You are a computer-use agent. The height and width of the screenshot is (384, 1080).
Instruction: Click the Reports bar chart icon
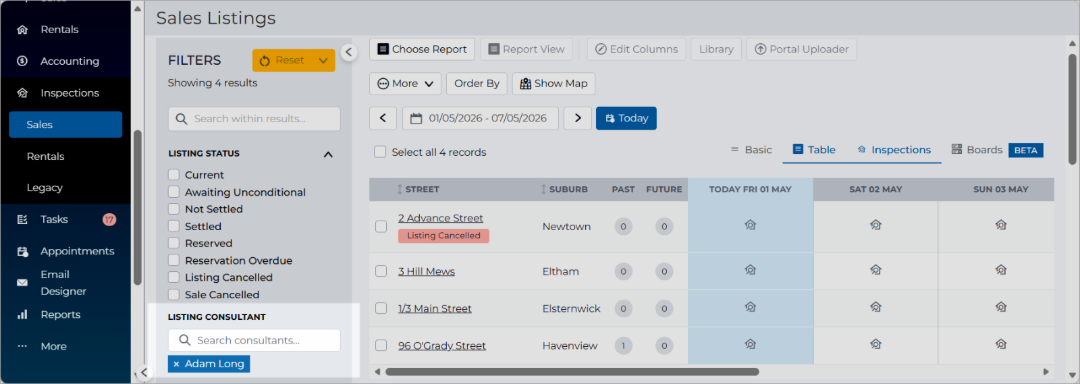click(x=23, y=314)
